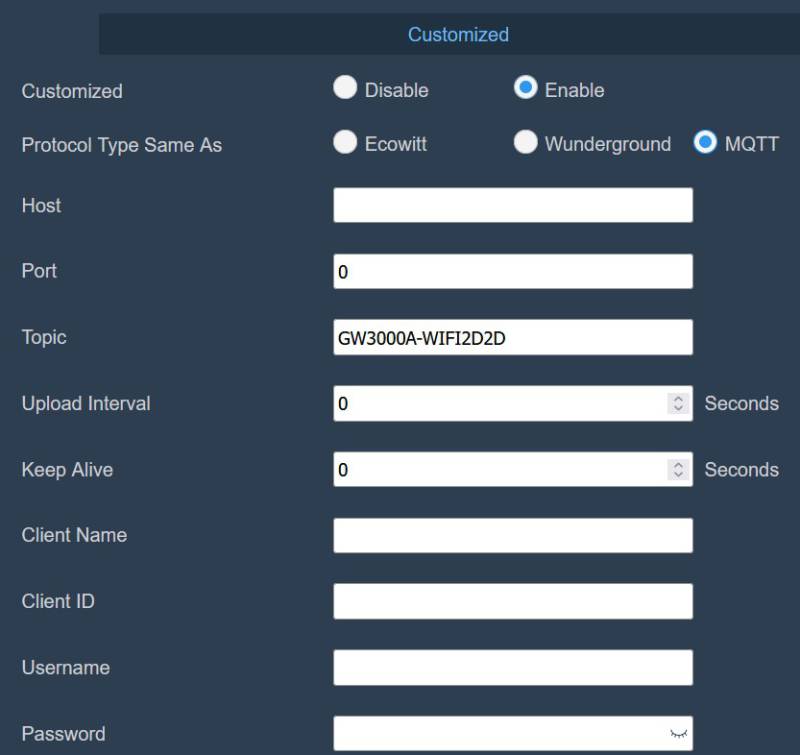Enable the Customized upload service
This screenshot has height=755, width=800.
(x=525, y=88)
